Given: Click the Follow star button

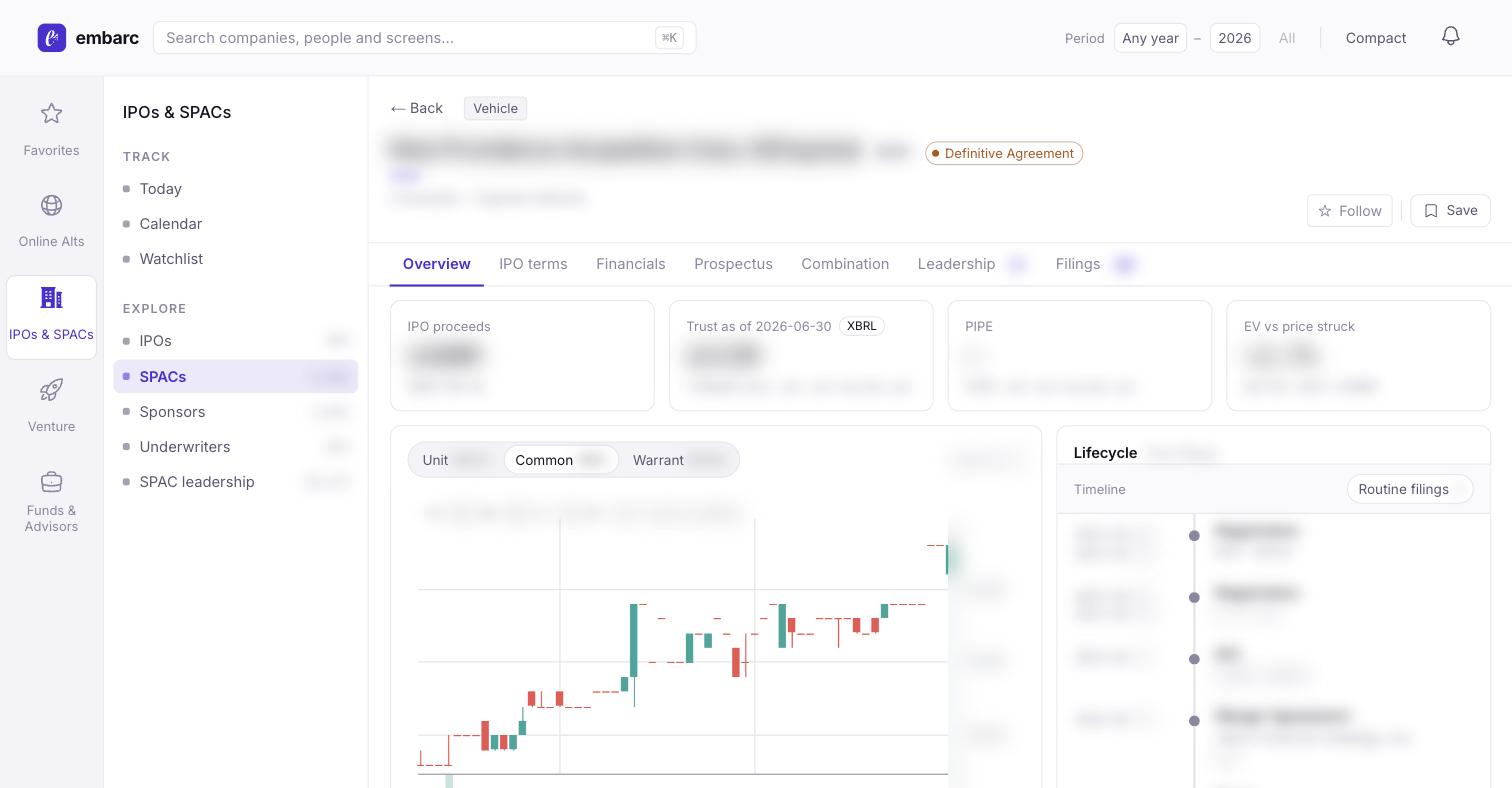Looking at the screenshot, I should 1350,211.
